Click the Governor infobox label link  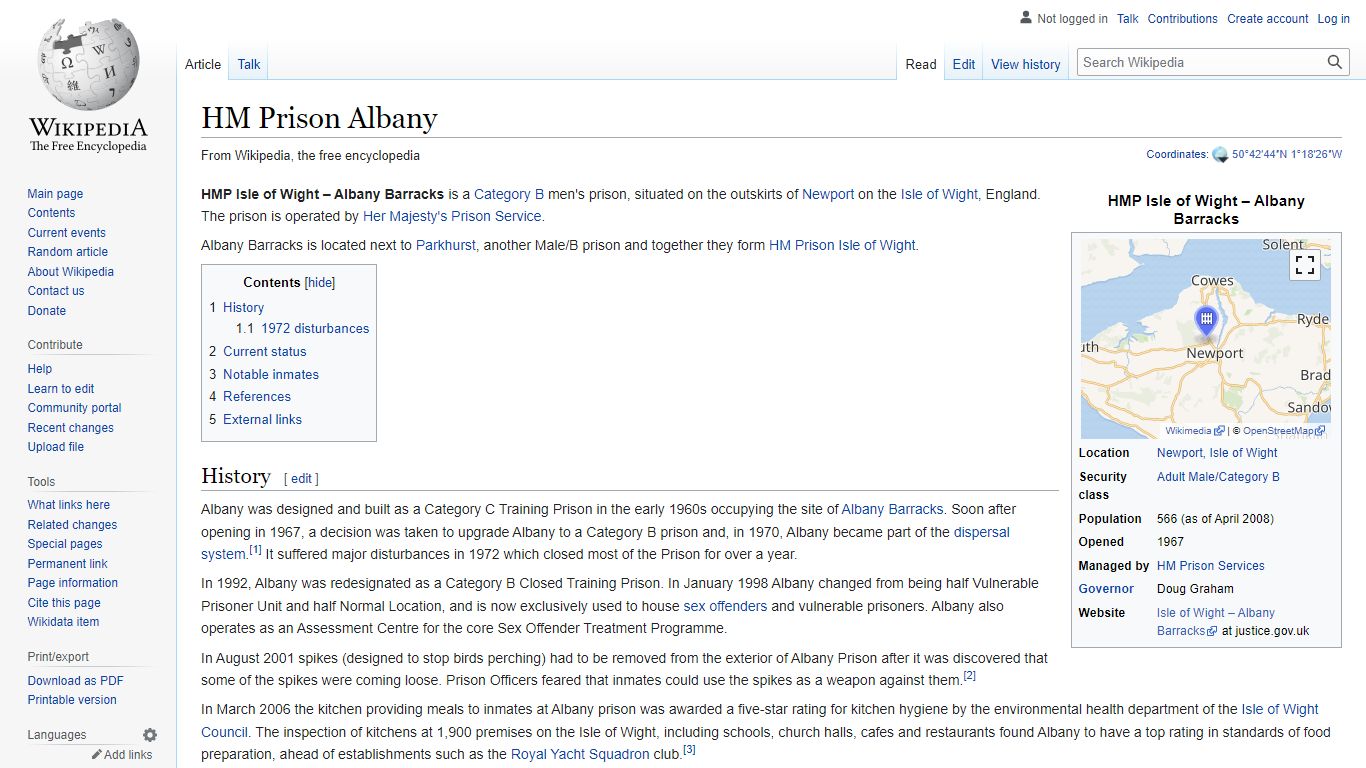[x=1106, y=589]
